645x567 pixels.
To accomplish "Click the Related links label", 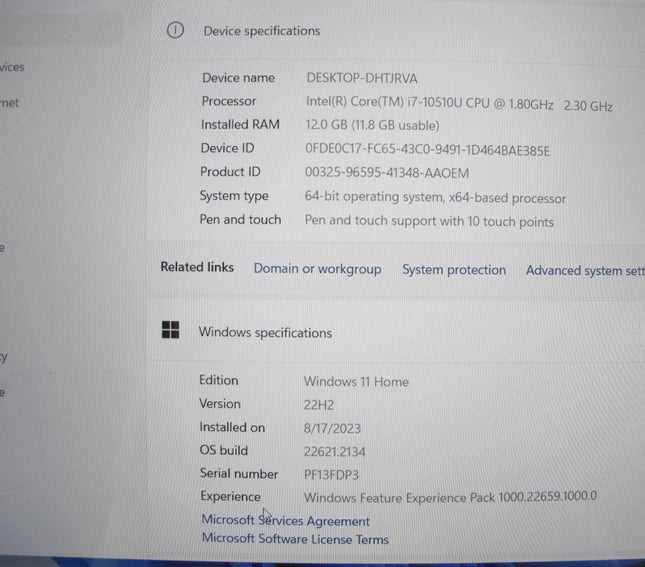I will tap(197, 267).
